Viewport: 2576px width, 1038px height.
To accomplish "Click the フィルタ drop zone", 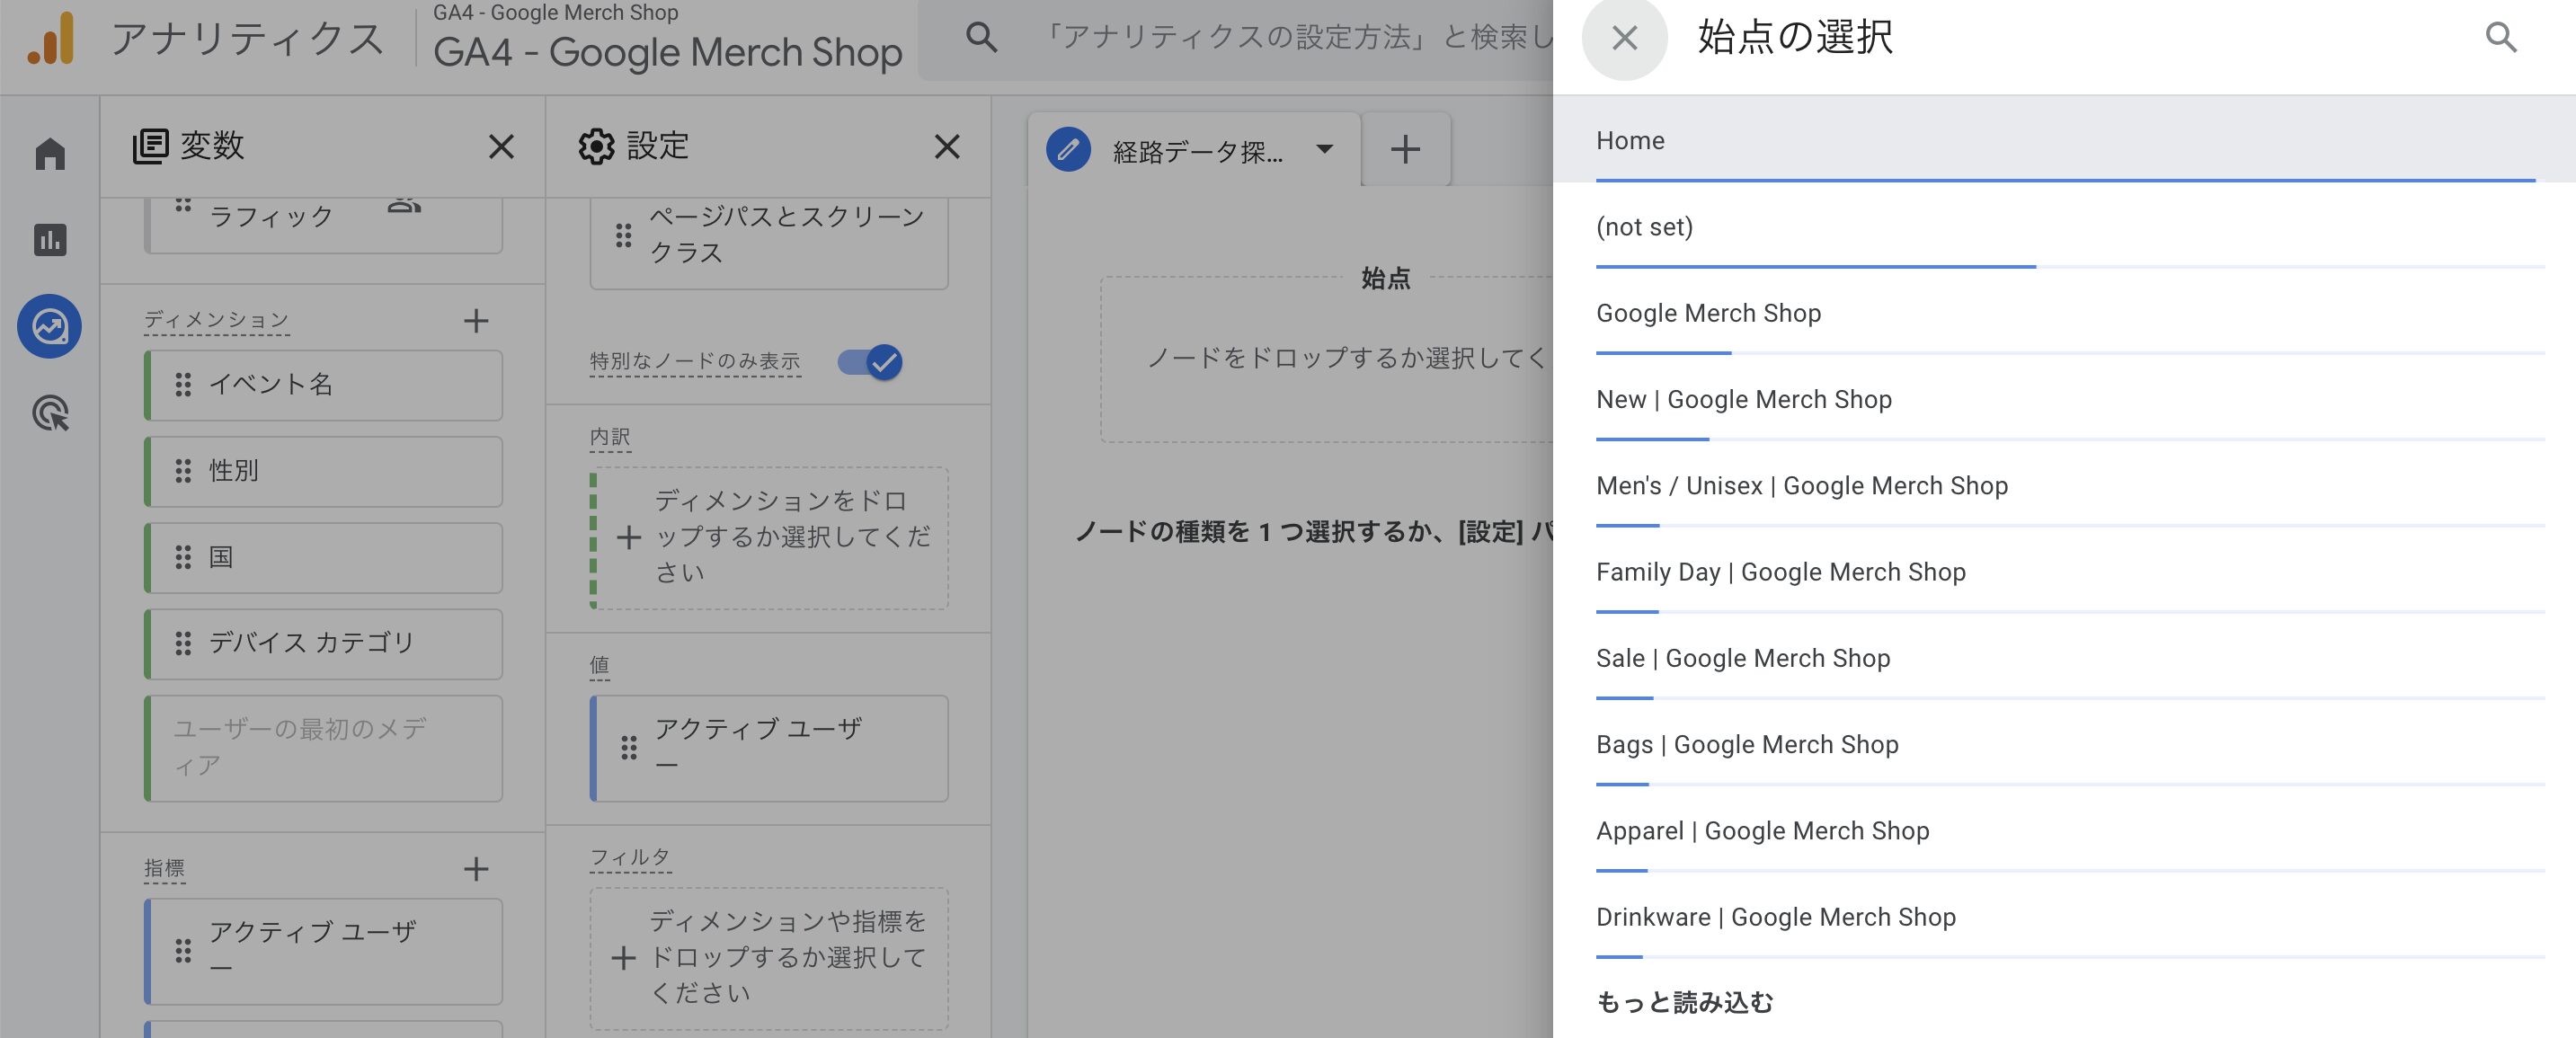I will tap(769, 958).
